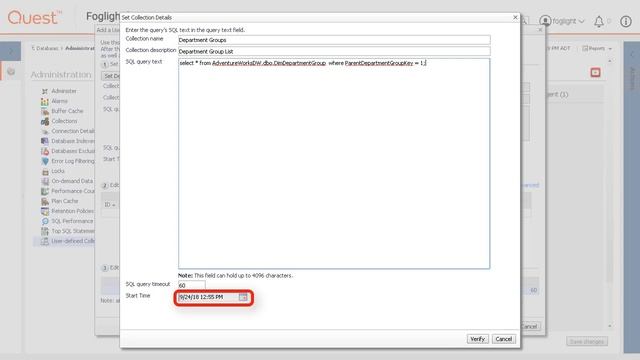Click the Database Indexes icon
The height and width of the screenshot is (360, 640).
(45, 141)
